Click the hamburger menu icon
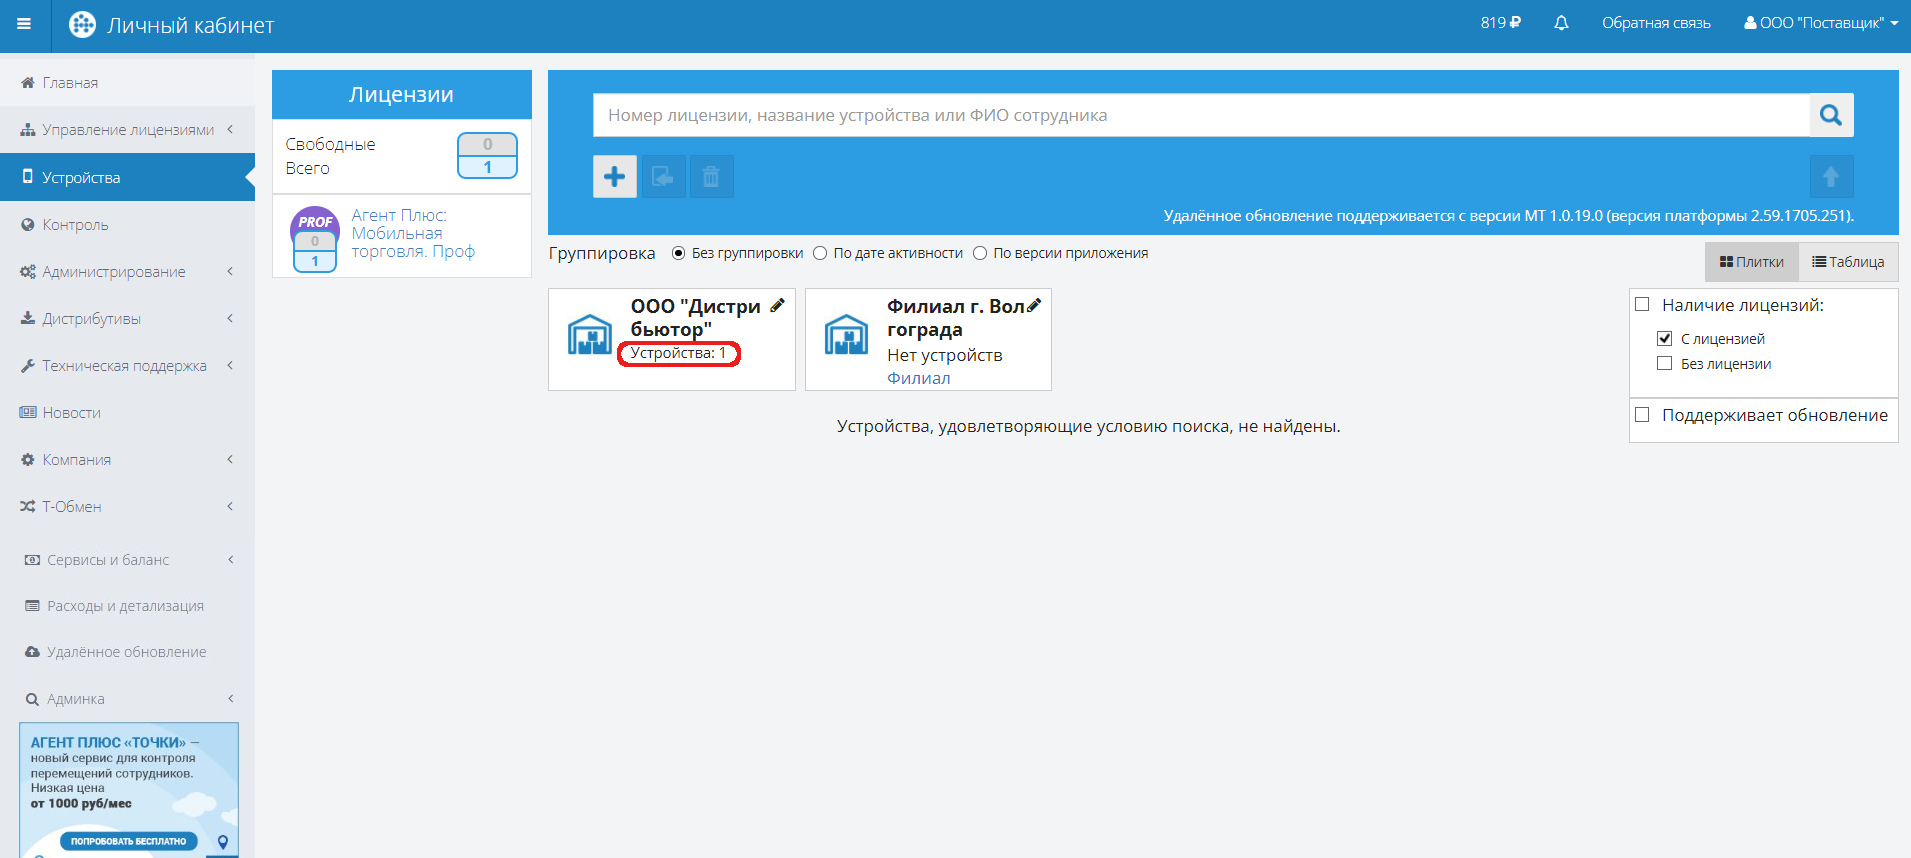 click(24, 25)
